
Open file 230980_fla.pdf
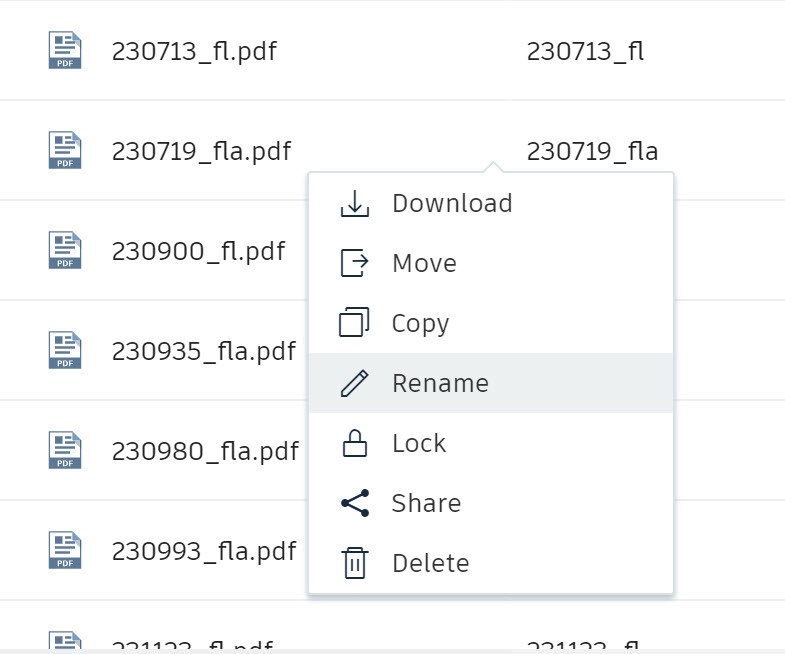pos(205,451)
